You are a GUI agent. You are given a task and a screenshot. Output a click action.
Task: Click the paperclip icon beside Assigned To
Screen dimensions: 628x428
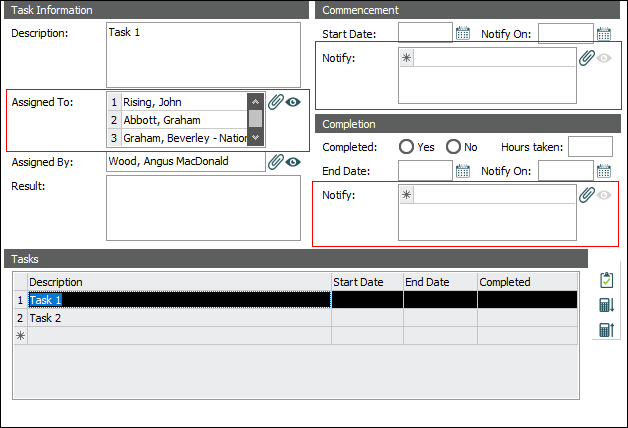276,102
